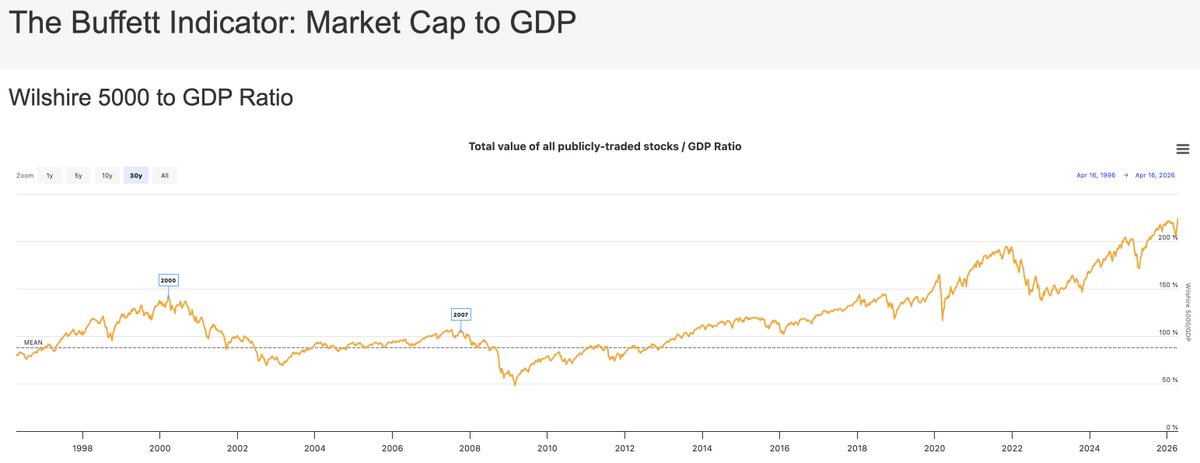This screenshot has width=1200, height=463.
Task: Click the 50 % y-axis label
Action: (x=1167, y=380)
